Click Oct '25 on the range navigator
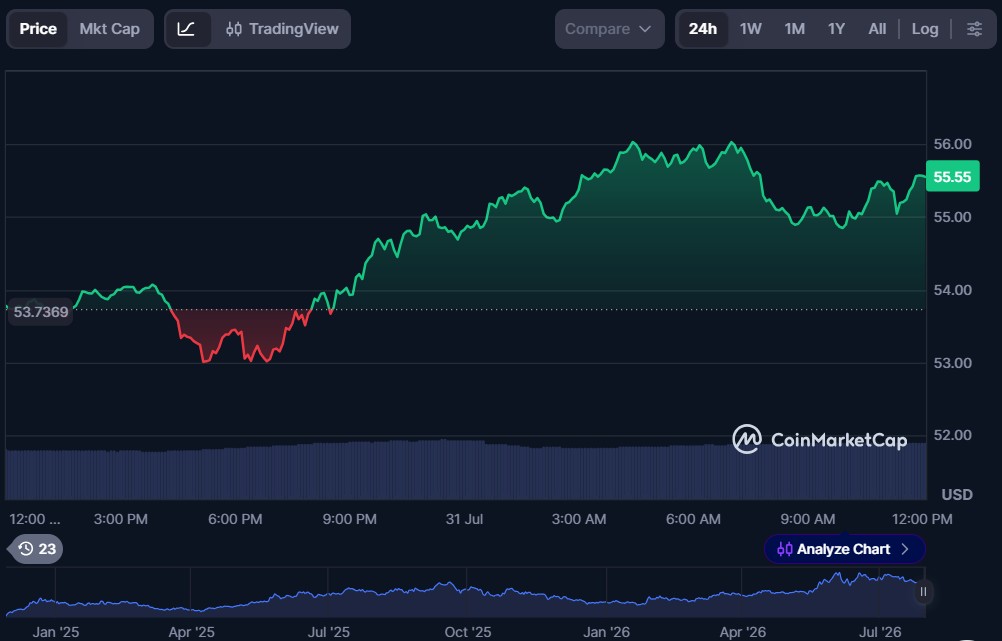This screenshot has width=1002, height=641. (x=468, y=632)
